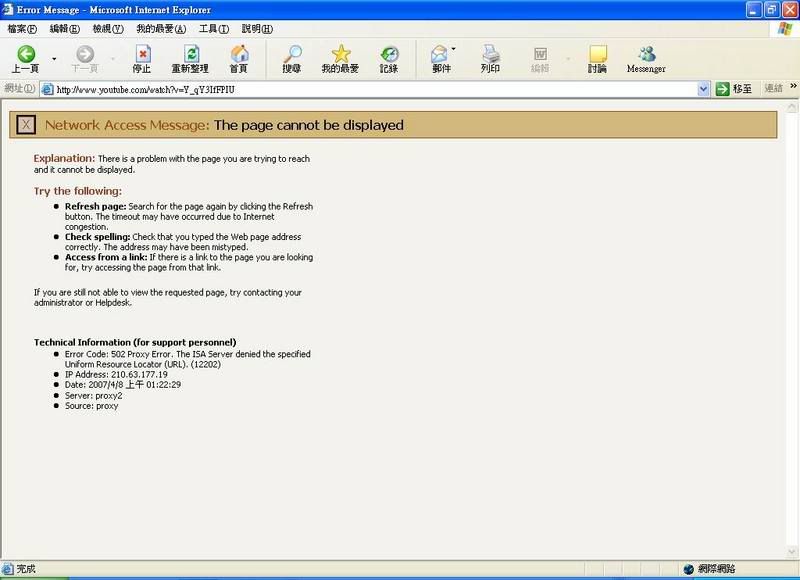Image resolution: width=800 pixels, height=580 pixels.
Task: Expand the address bar dropdown arrow
Action: [703, 89]
